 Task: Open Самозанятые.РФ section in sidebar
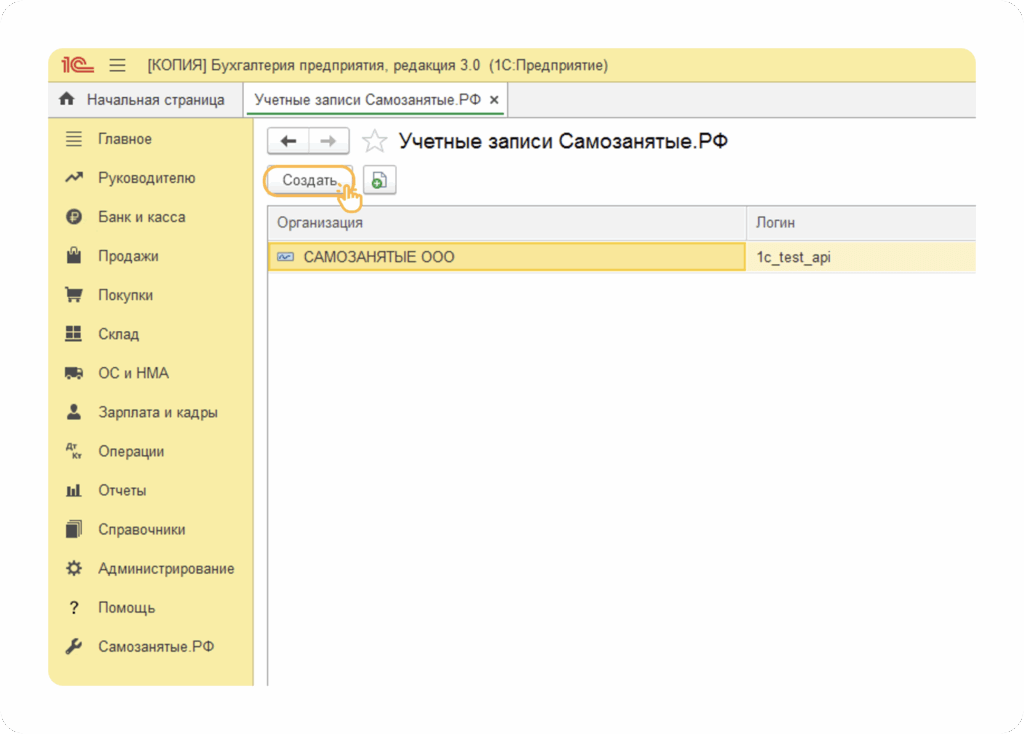click(x=155, y=647)
